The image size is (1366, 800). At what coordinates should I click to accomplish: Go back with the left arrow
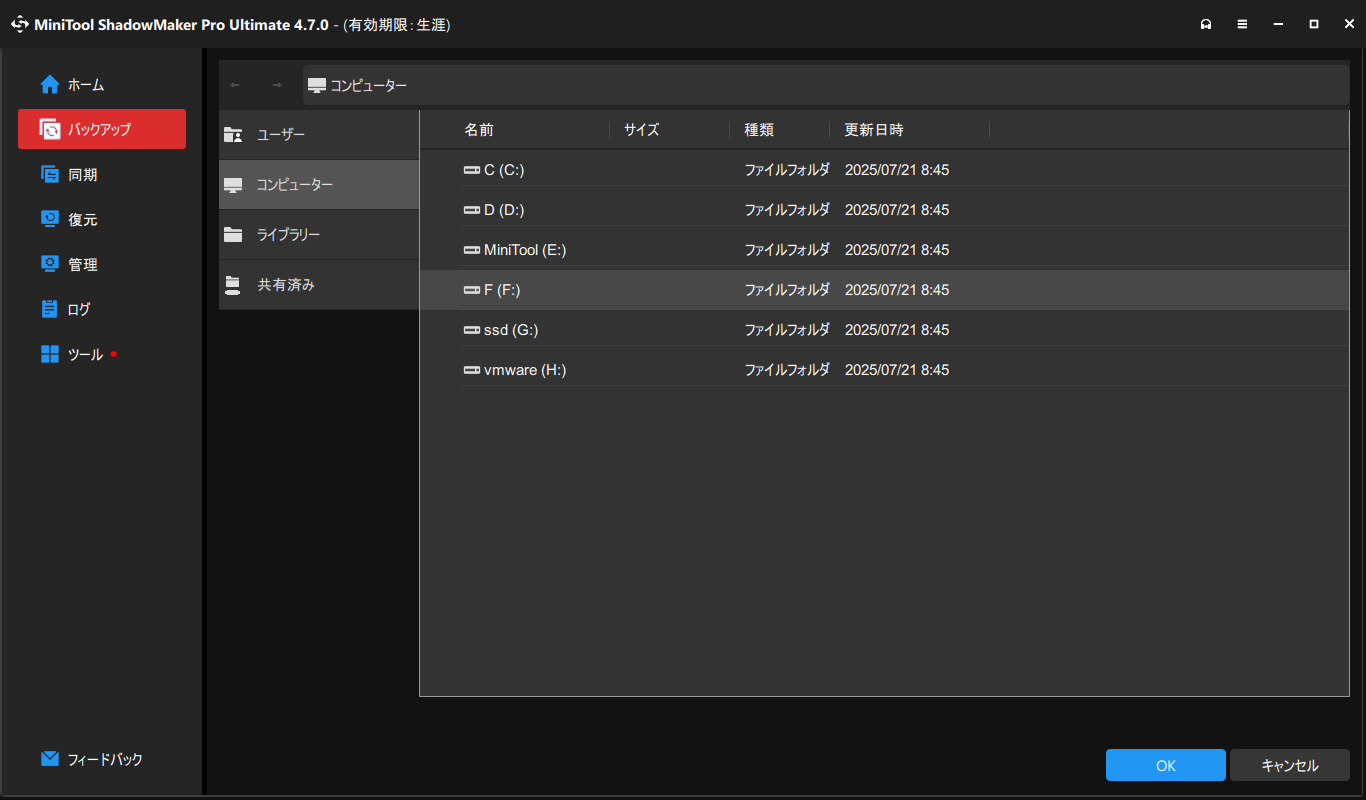point(235,85)
